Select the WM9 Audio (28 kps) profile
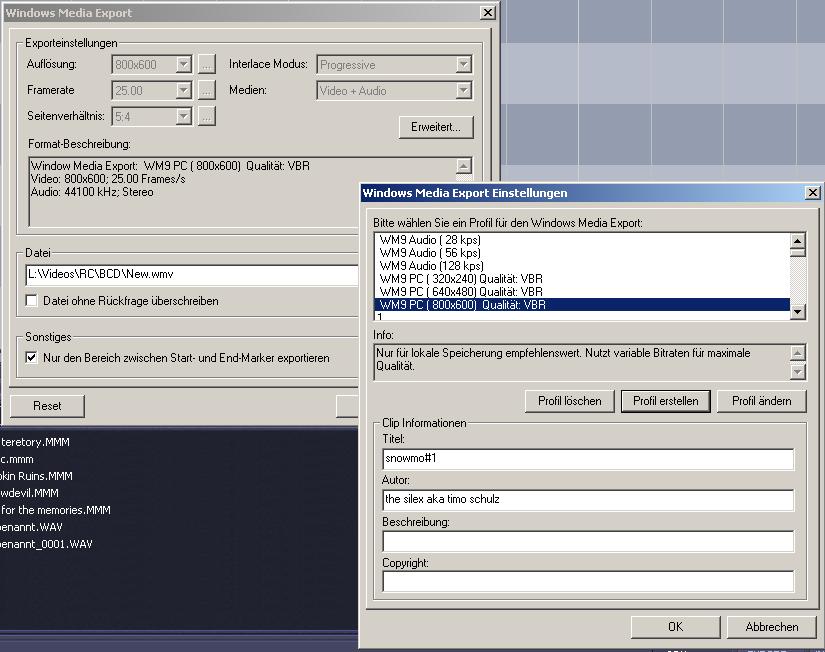 point(582,240)
